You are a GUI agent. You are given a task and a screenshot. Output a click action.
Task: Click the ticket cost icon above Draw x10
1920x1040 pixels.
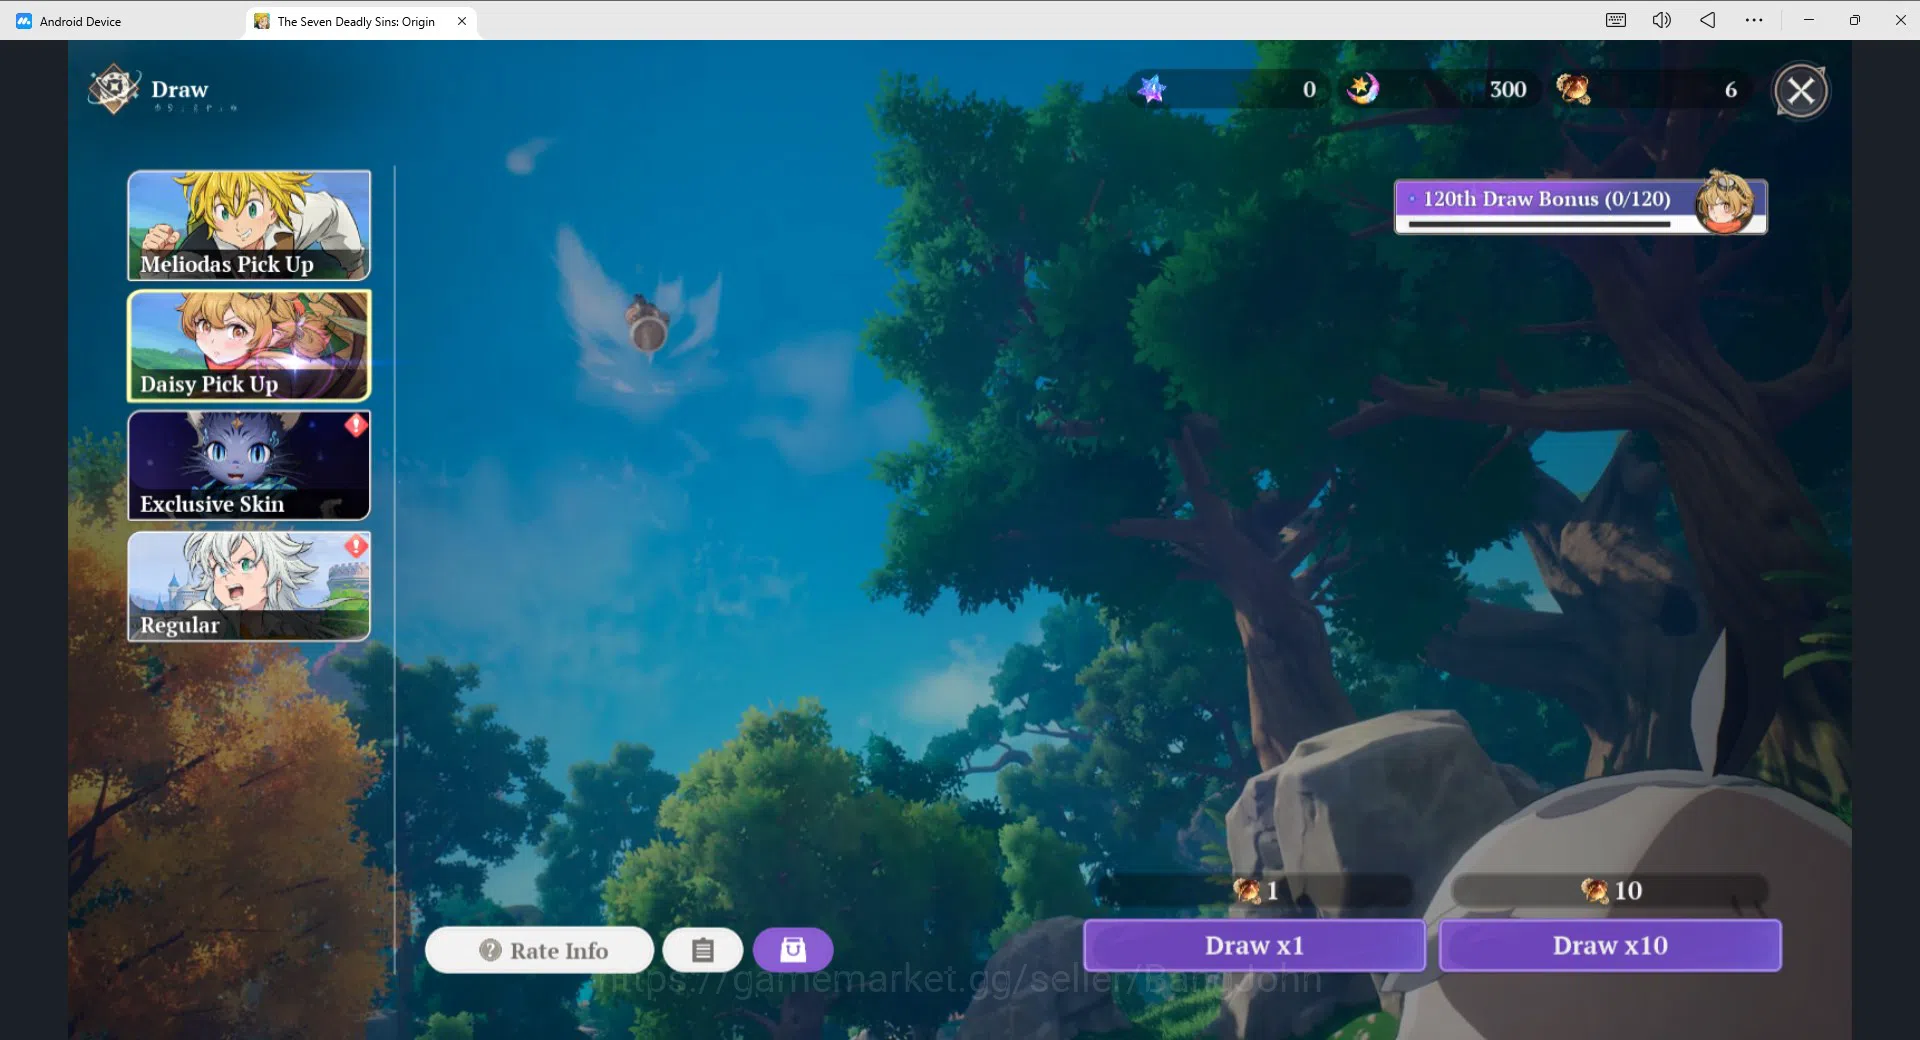pos(1595,890)
